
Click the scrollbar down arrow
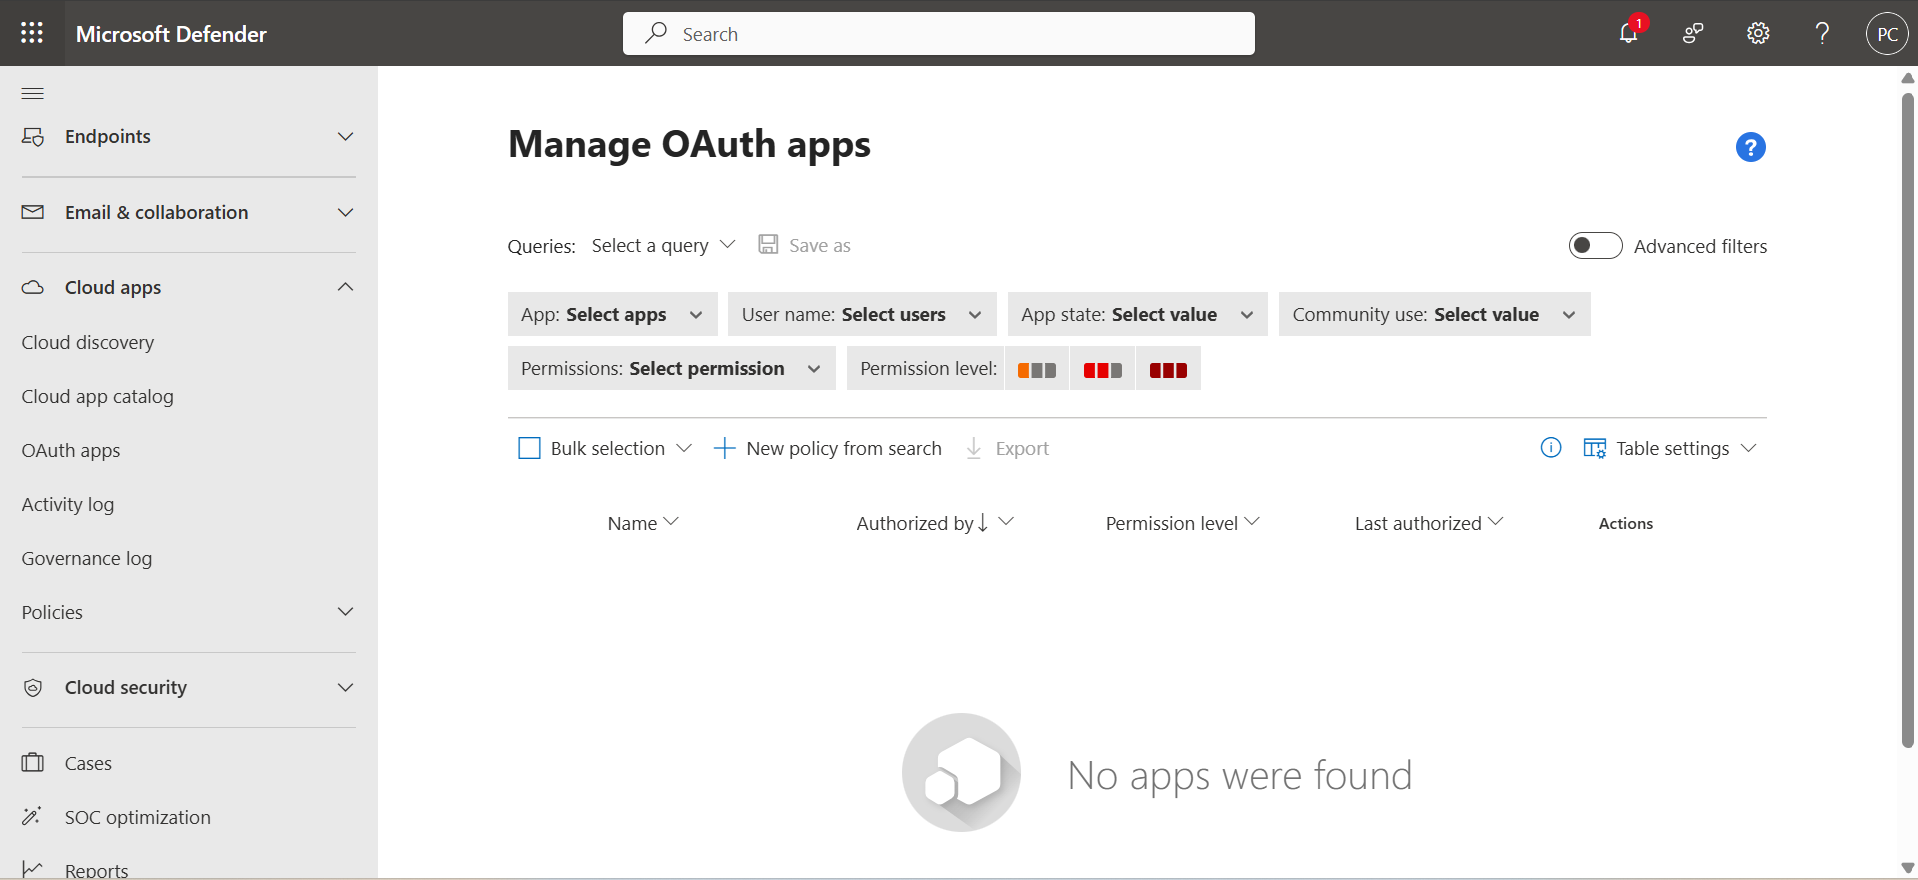pyautogui.click(x=1908, y=867)
